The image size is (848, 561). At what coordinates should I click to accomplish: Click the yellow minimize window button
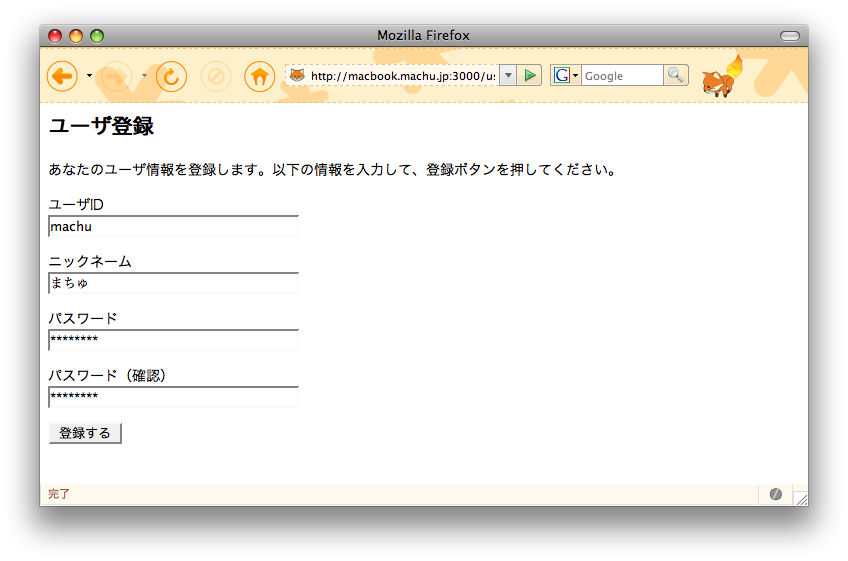pyautogui.click(x=76, y=36)
